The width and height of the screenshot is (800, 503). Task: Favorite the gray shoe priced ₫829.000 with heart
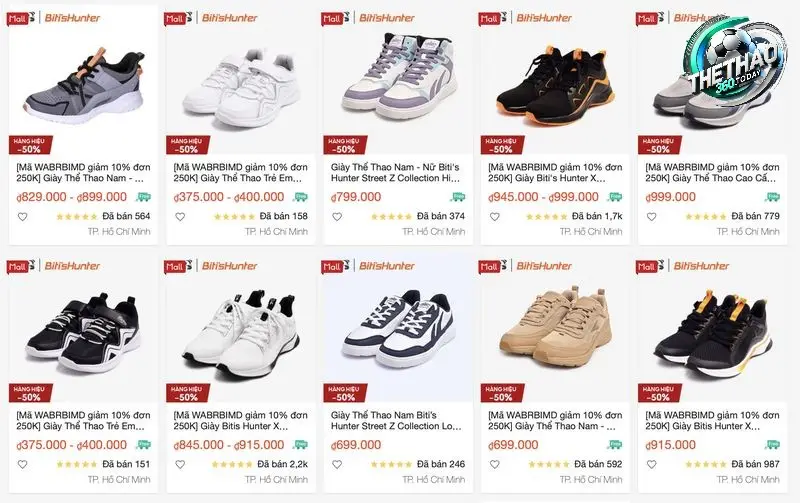point(22,217)
